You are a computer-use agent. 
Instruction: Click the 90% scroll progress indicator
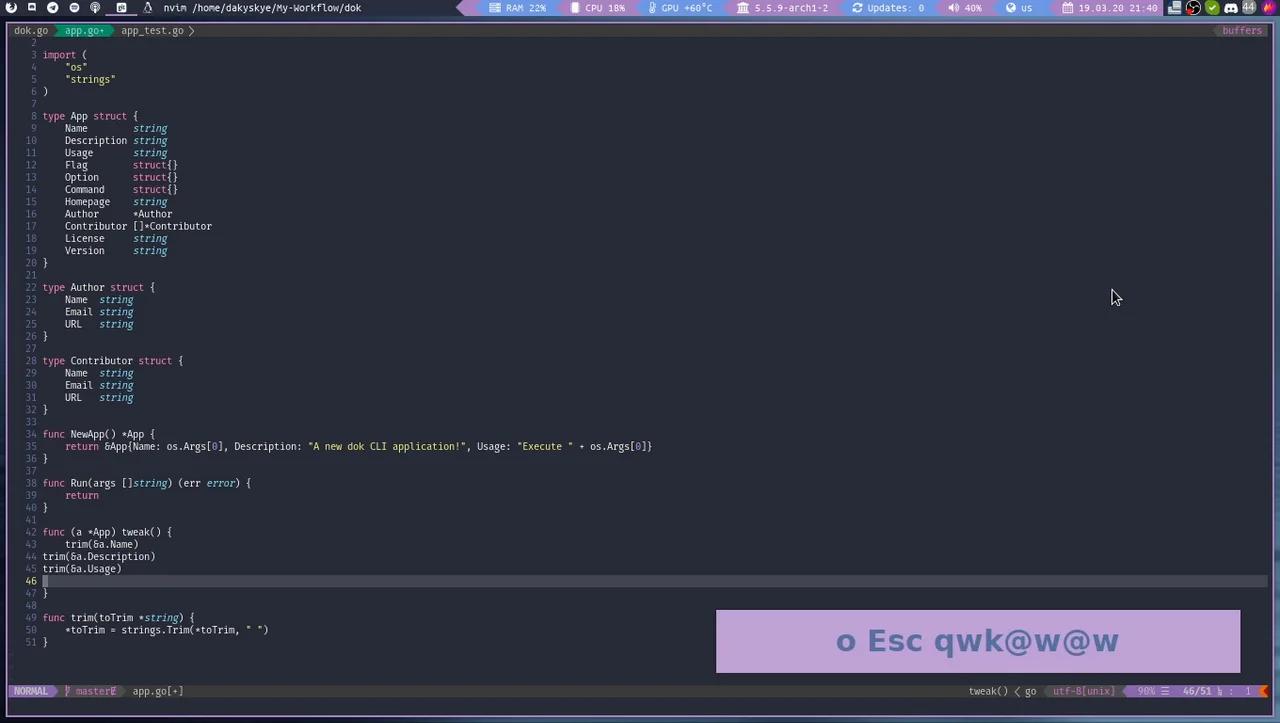(1146, 690)
